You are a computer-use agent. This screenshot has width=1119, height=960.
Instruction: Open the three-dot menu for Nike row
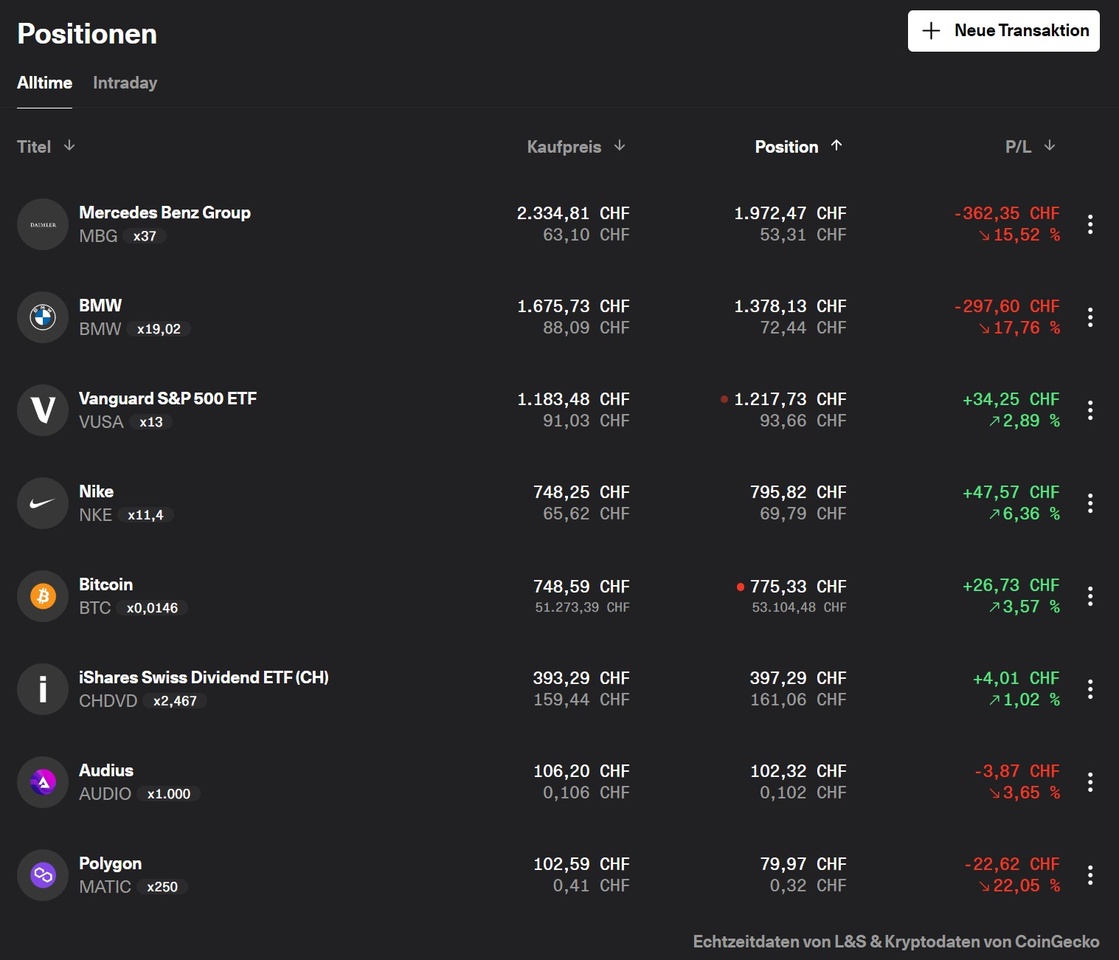(1090, 503)
